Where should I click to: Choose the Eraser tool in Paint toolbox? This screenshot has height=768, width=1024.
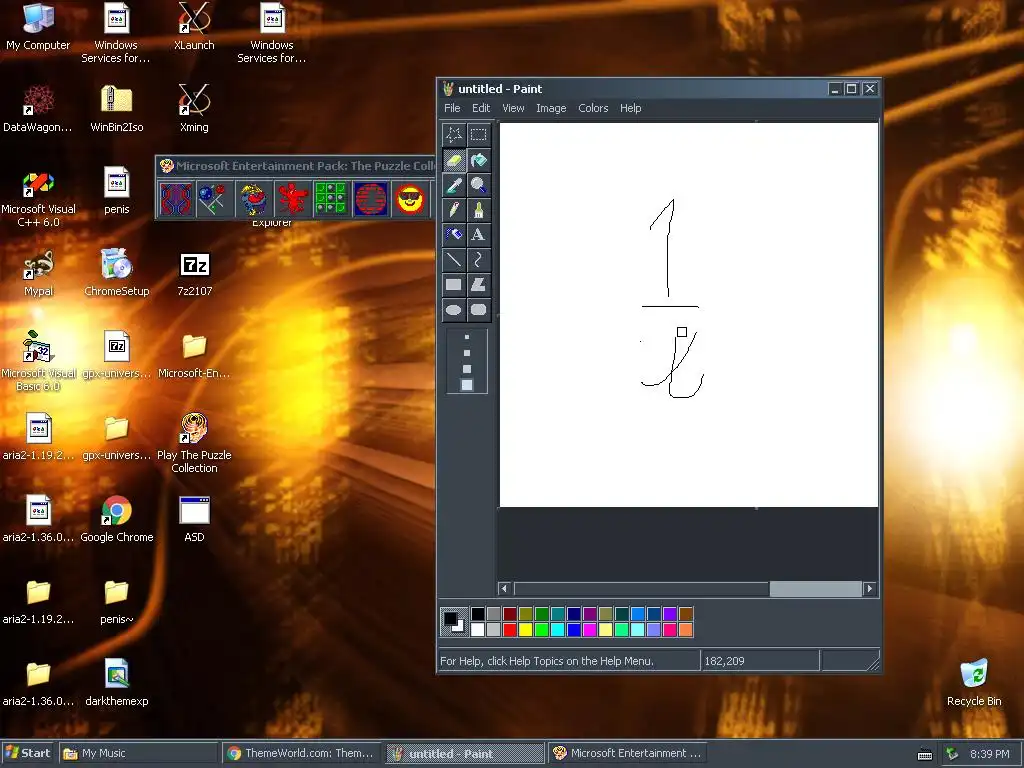tap(453, 160)
